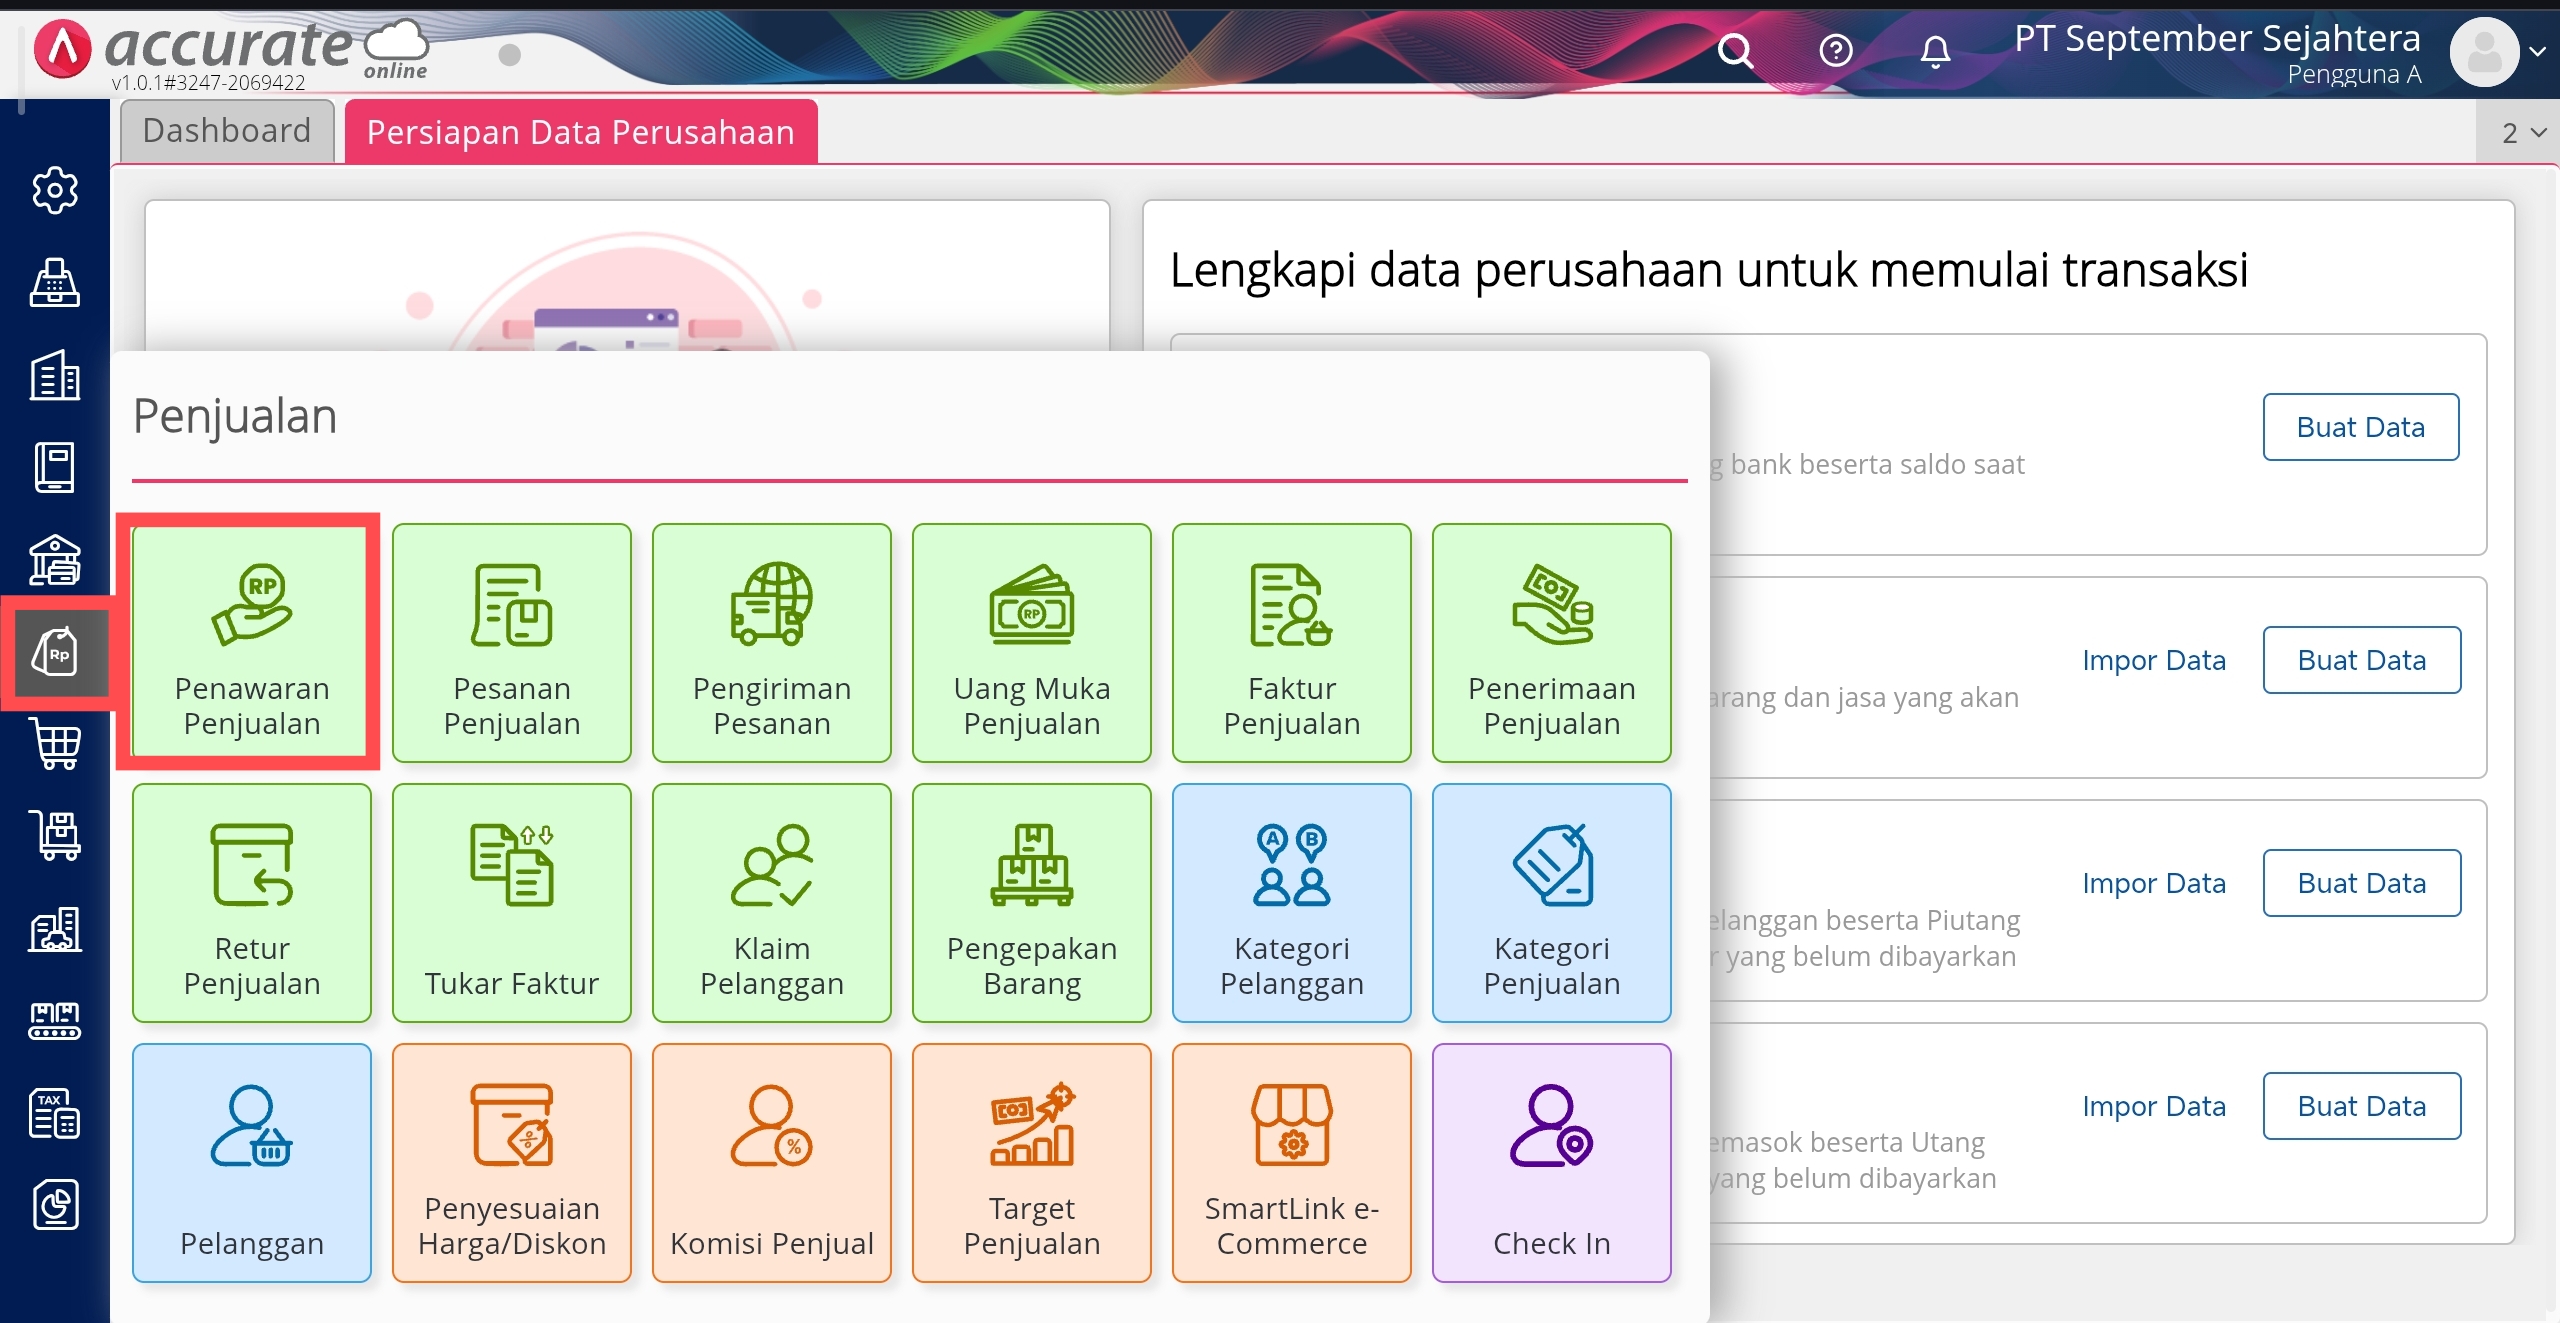Select Pengiriman Pesanan tile
The width and height of the screenshot is (2560, 1323).
pos(771,642)
